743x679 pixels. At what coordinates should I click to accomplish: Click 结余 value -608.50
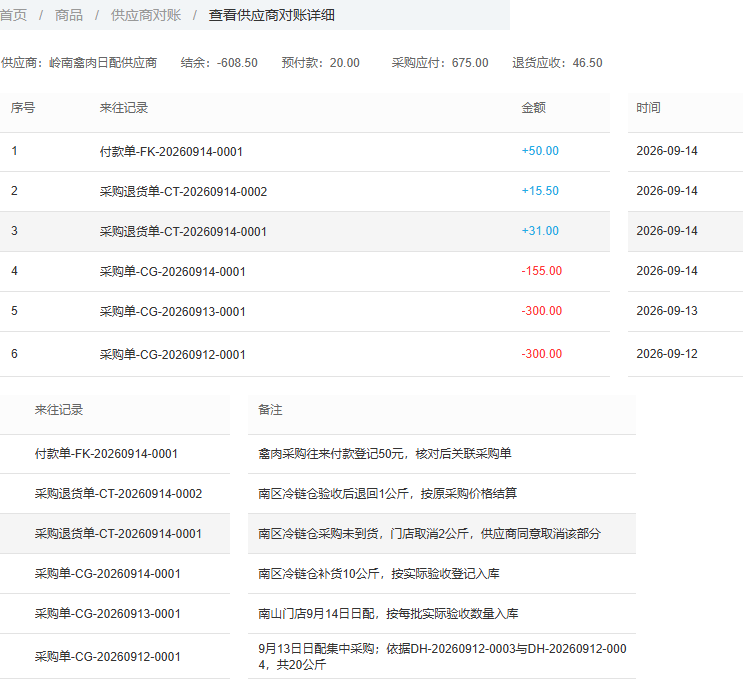pos(237,63)
